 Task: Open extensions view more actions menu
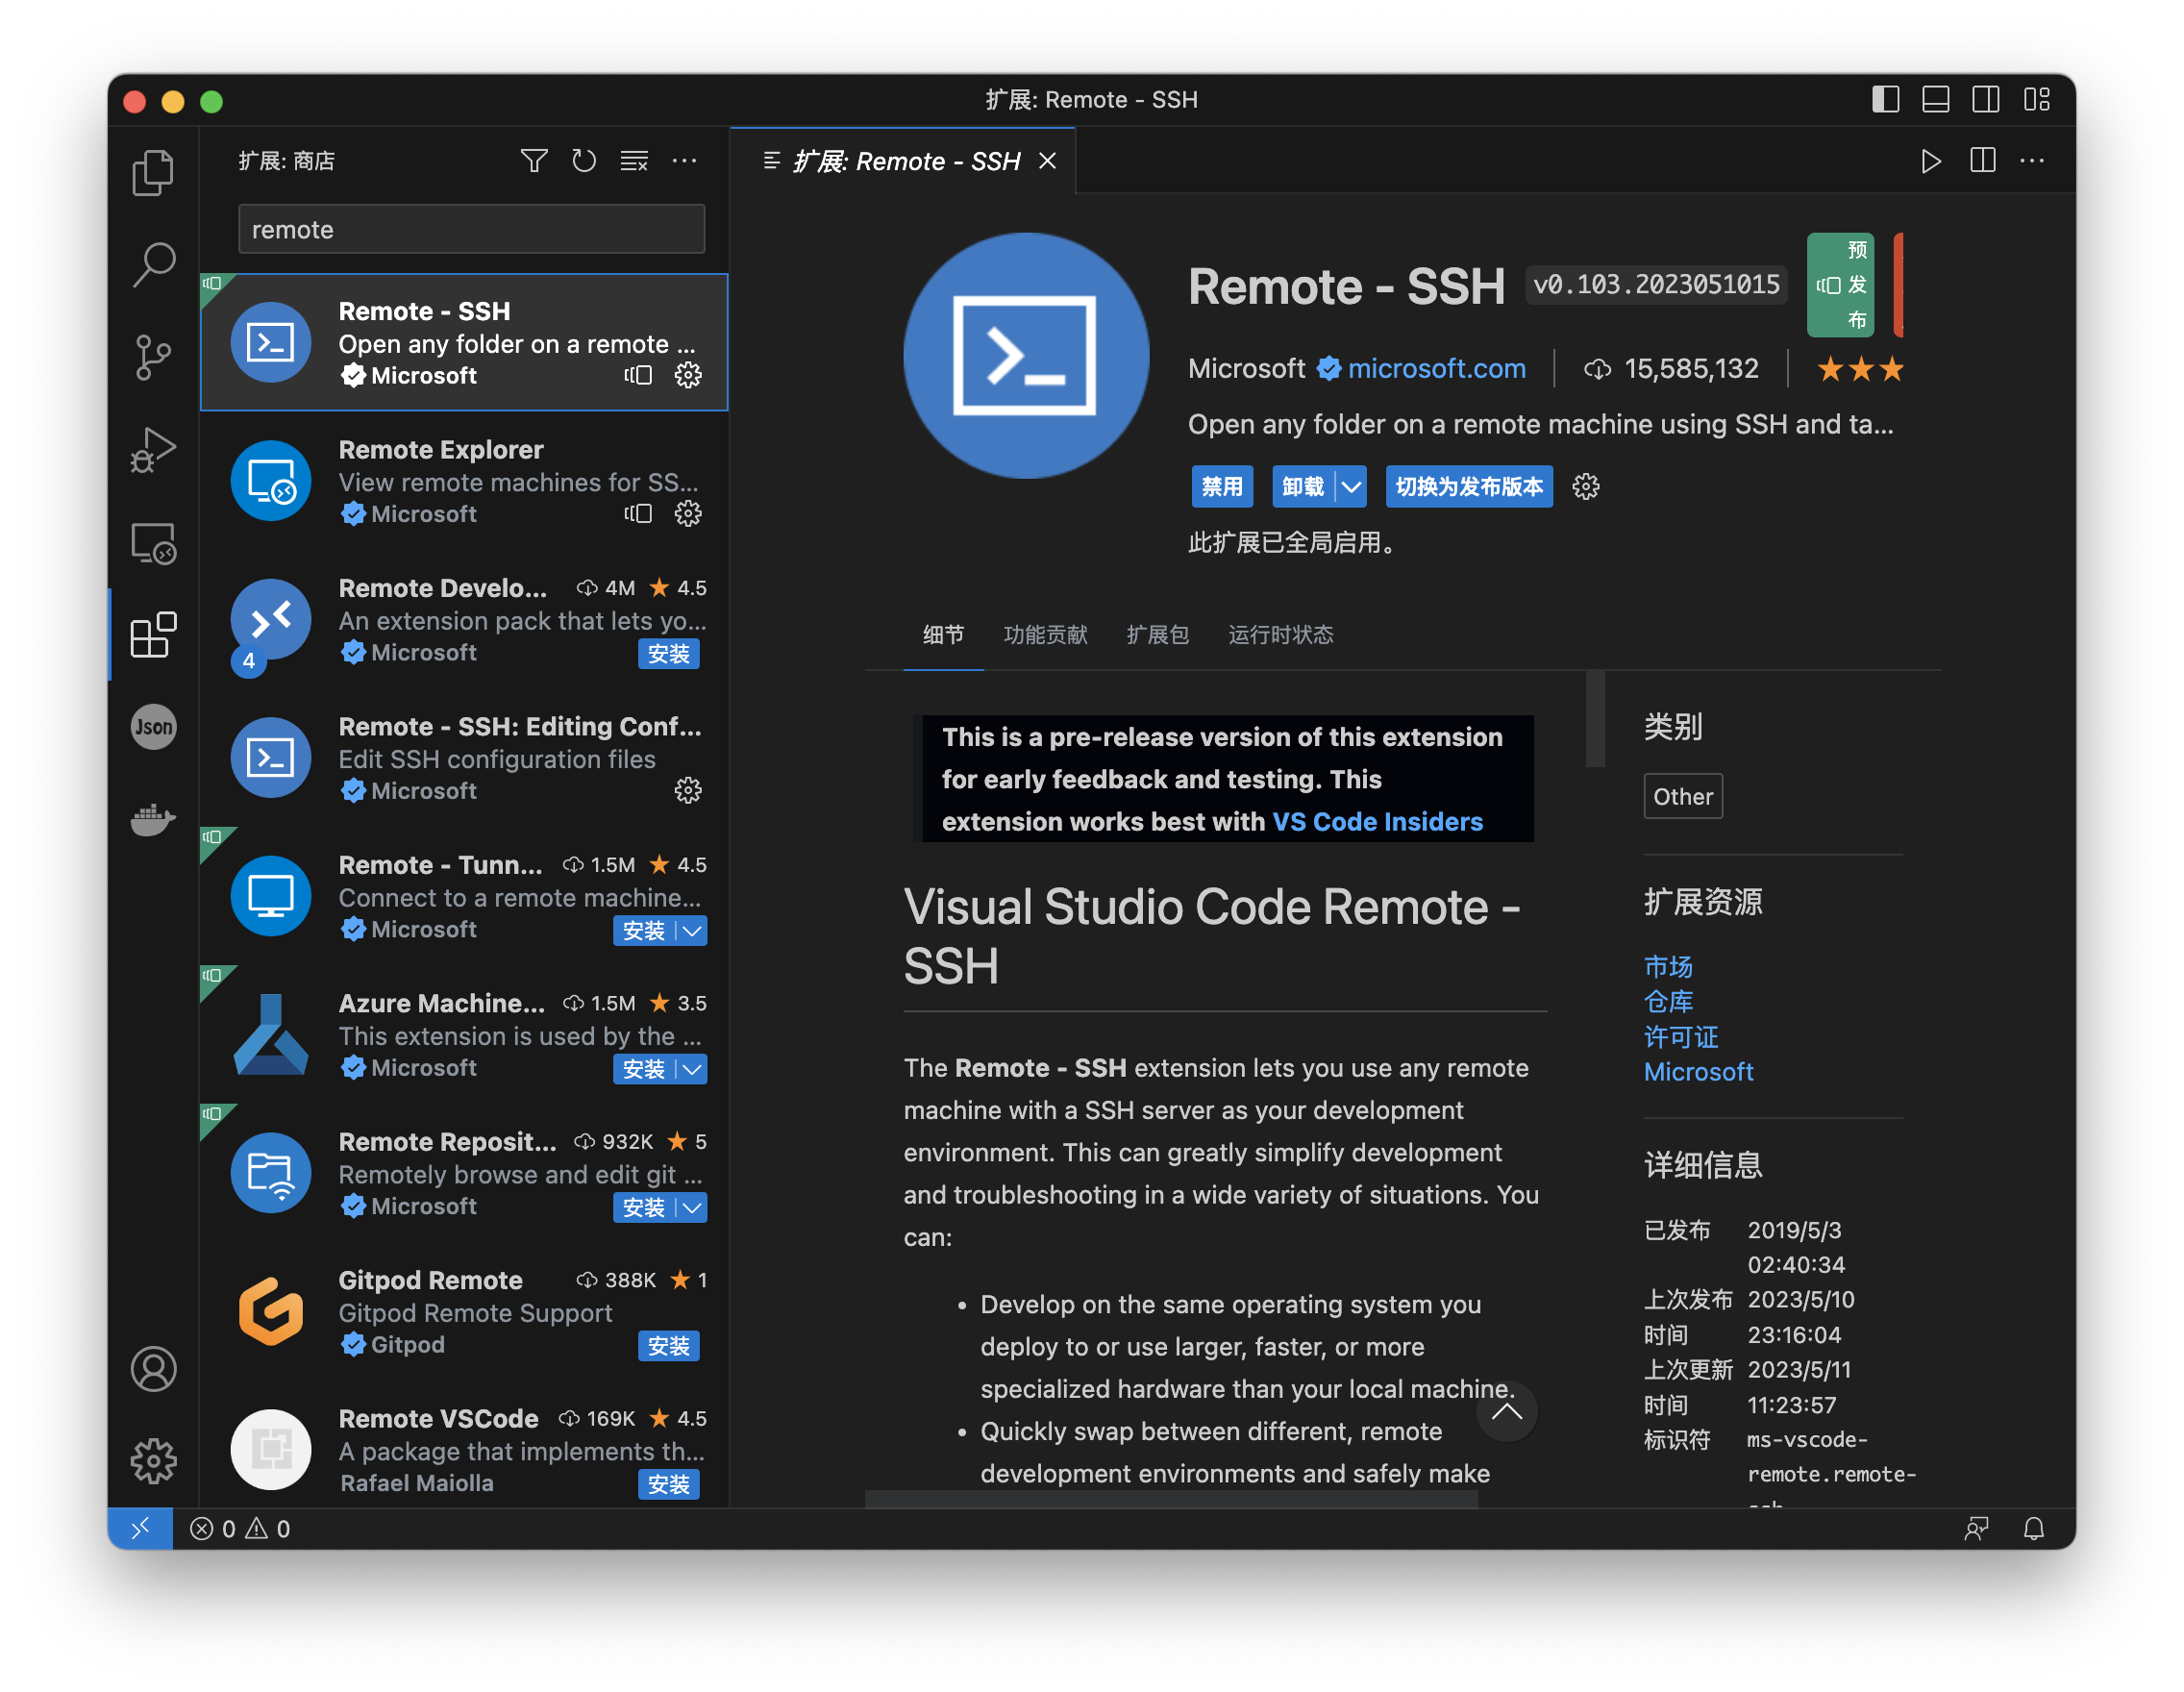pyautogui.click(x=684, y=161)
